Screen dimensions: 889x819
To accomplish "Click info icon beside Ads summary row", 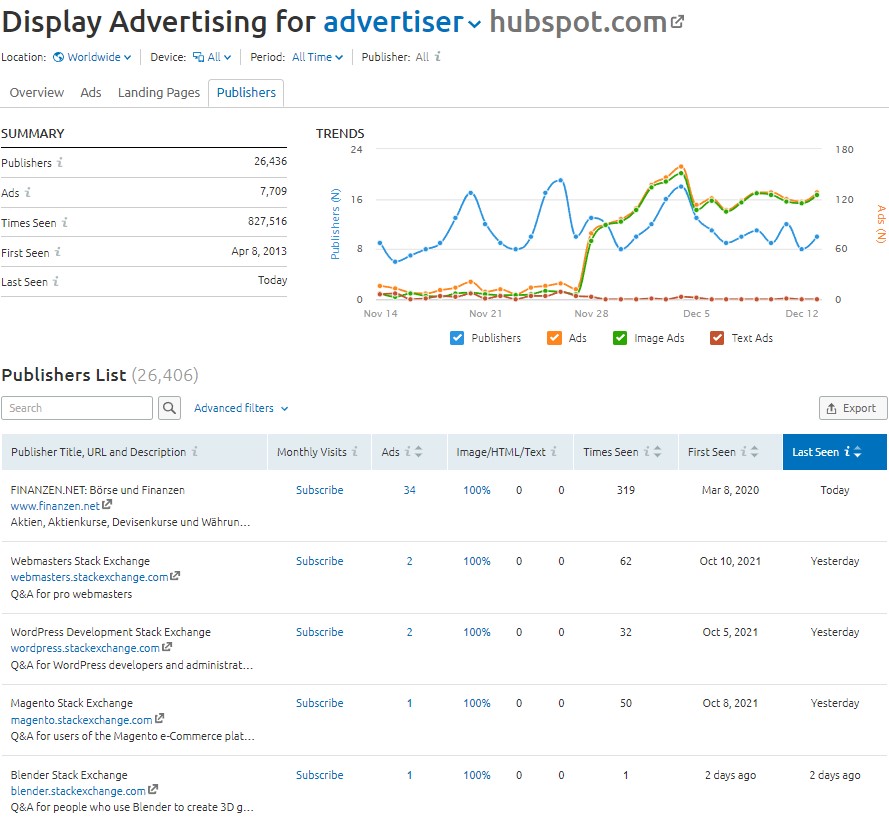I will (x=28, y=192).
